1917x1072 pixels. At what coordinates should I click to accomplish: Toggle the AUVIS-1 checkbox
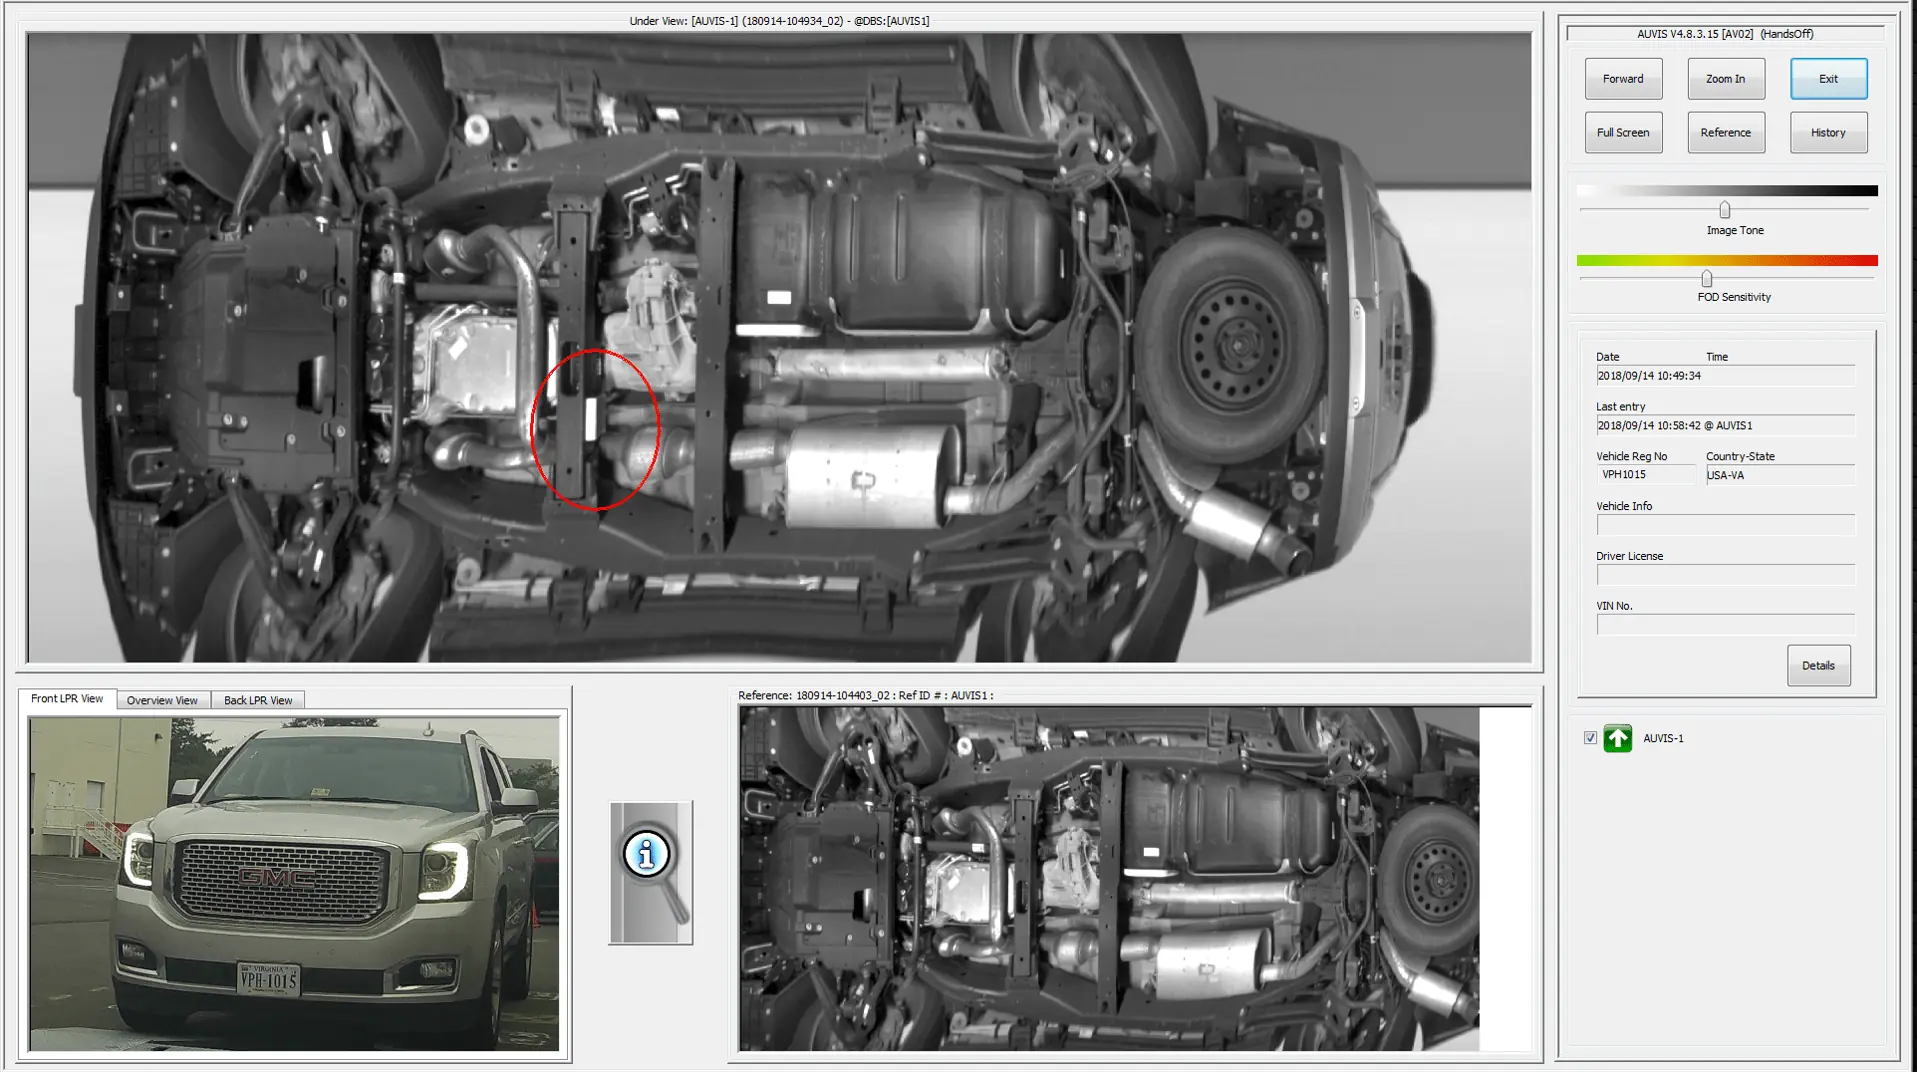[x=1590, y=738]
